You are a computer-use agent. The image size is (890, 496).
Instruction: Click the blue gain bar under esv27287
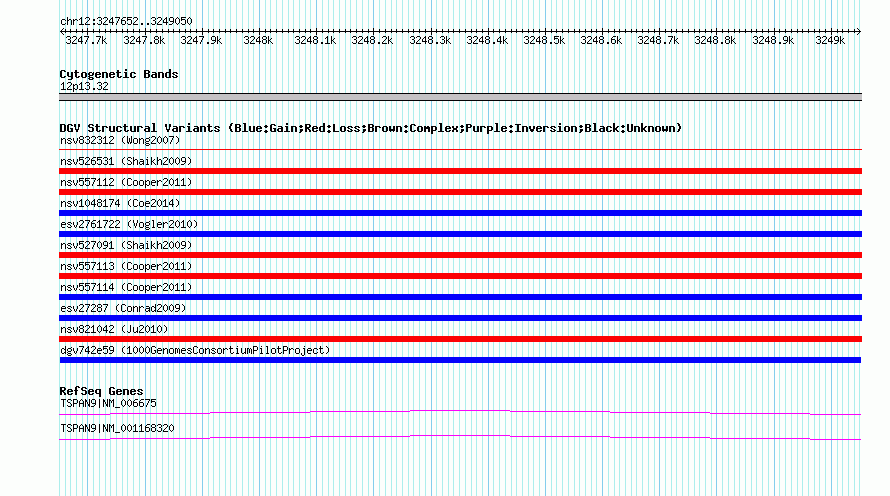point(460,318)
